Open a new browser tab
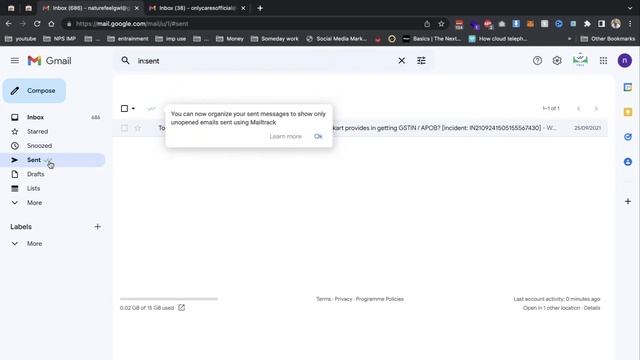Image resolution: width=640 pixels, height=360 pixels. (260, 8)
